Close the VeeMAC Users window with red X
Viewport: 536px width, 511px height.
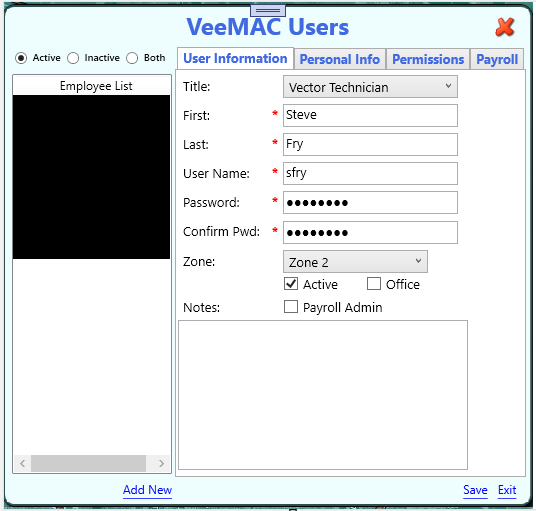tap(505, 27)
